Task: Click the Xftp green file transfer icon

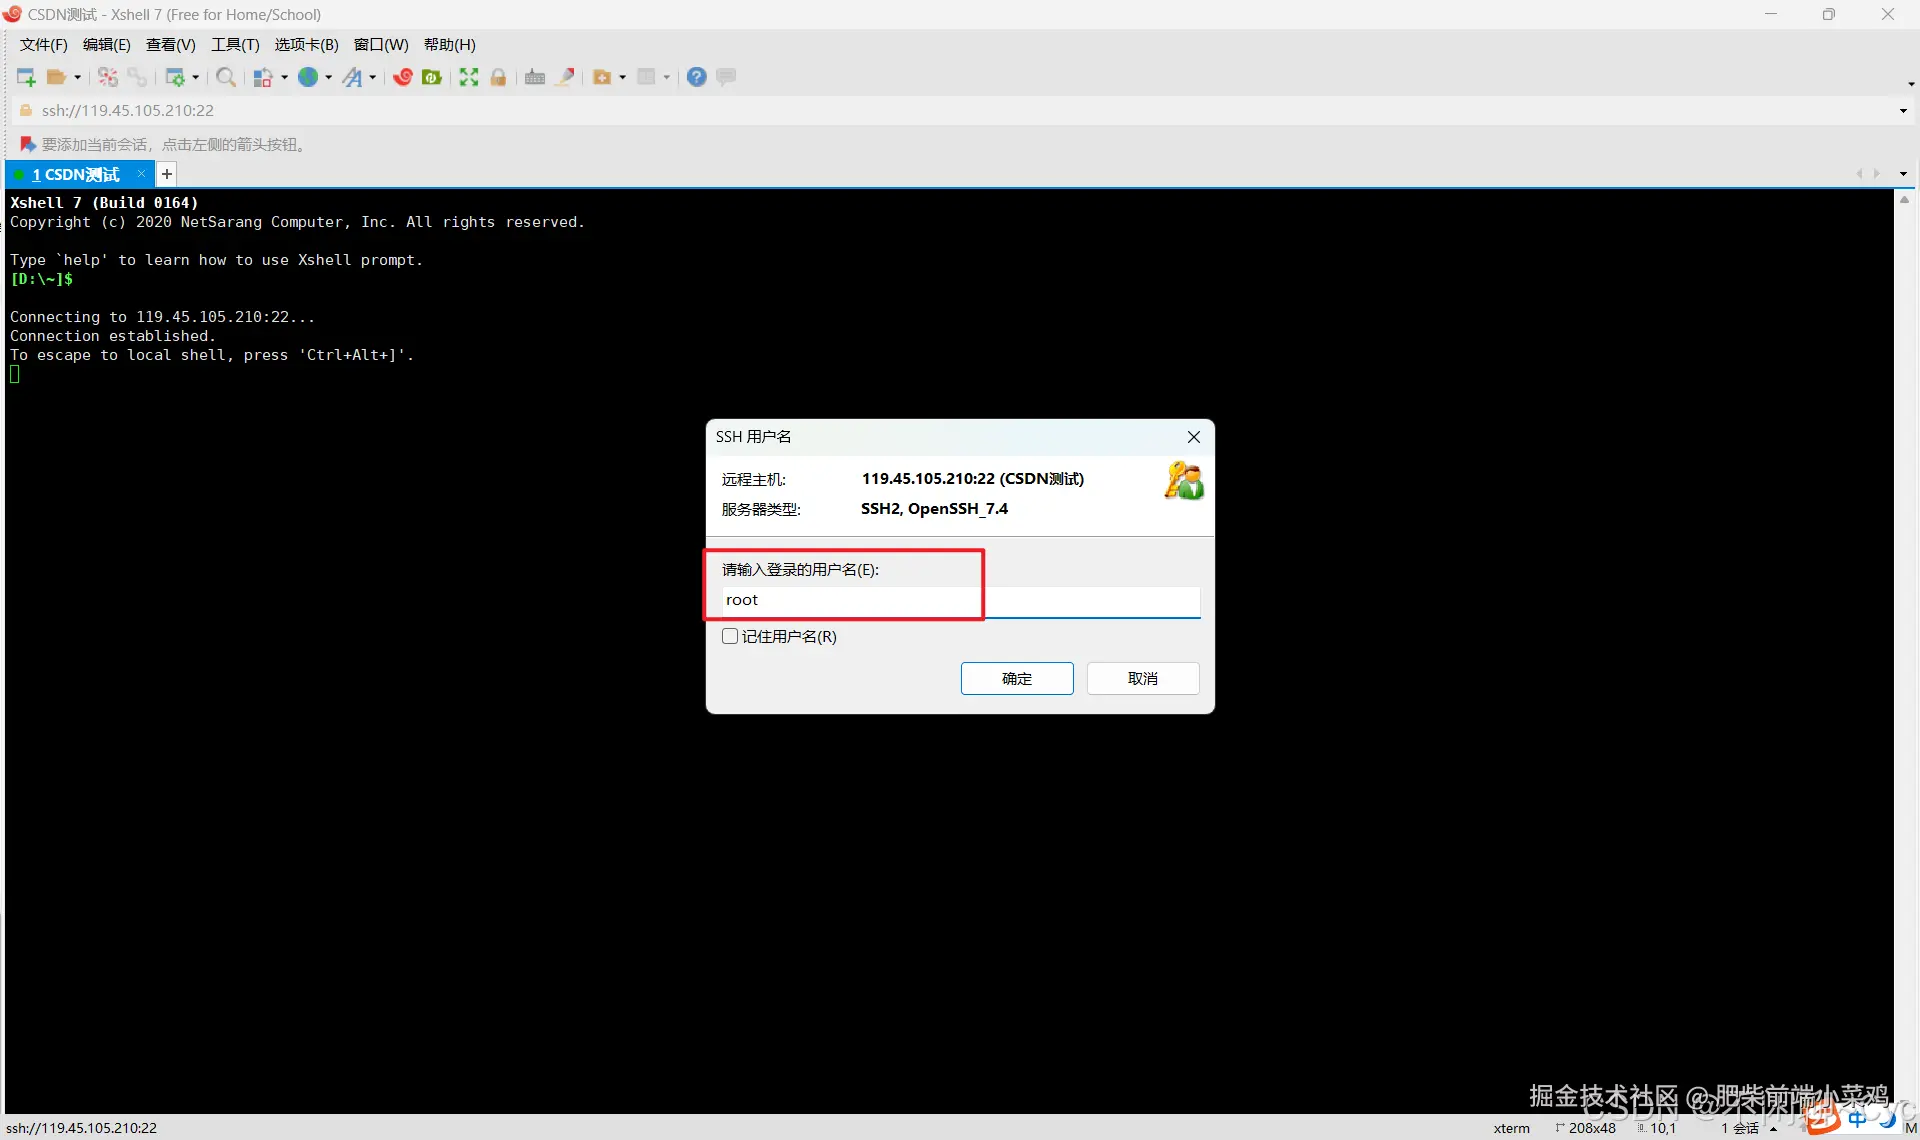Action: coord(432,77)
